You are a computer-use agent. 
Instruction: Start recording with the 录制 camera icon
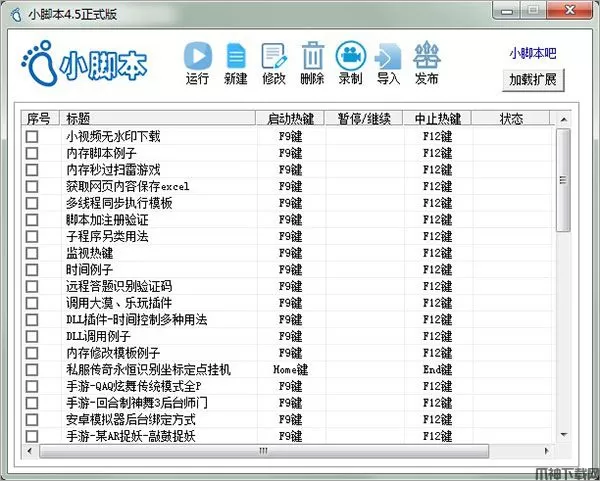coord(351,63)
